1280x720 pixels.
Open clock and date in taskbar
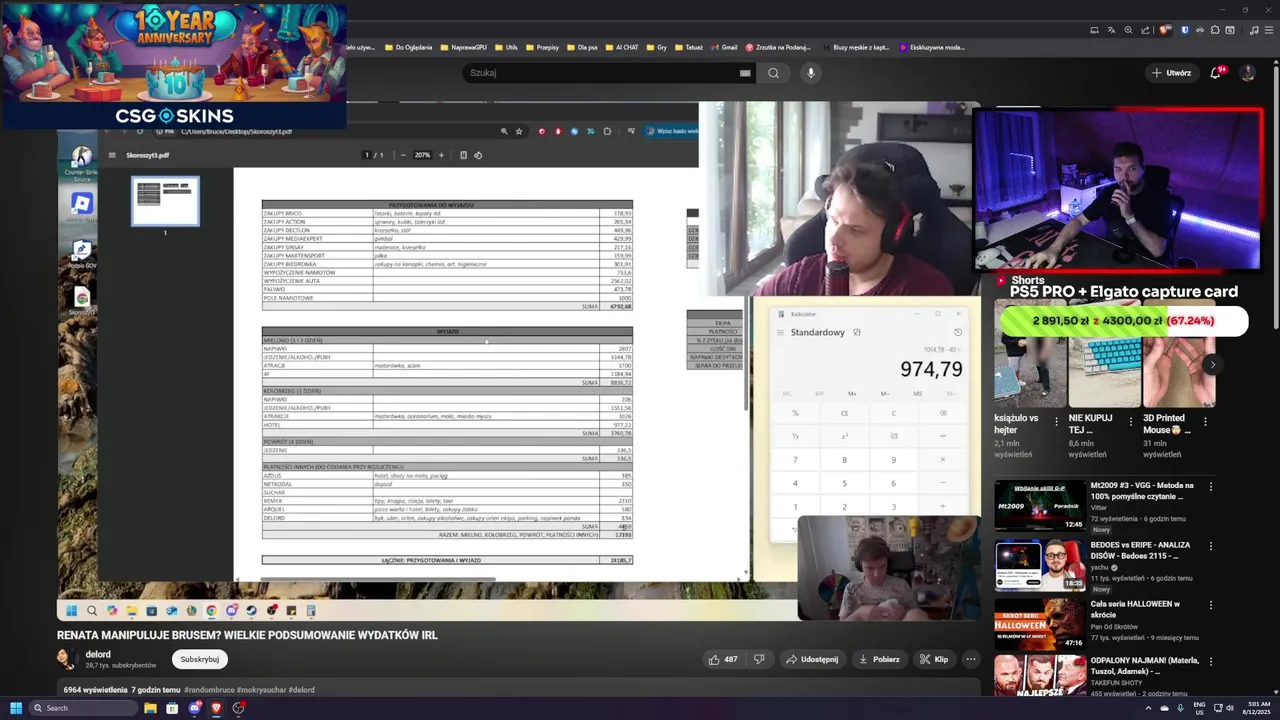(x=1254, y=708)
